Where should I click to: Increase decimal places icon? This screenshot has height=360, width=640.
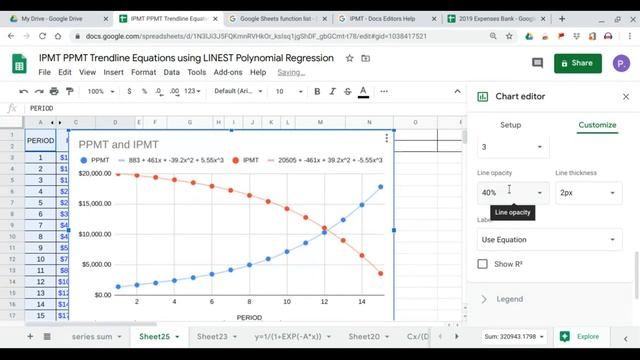click(x=174, y=91)
